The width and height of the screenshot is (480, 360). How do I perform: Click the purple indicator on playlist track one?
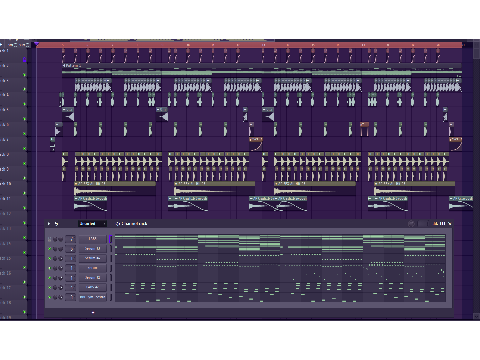(24, 60)
